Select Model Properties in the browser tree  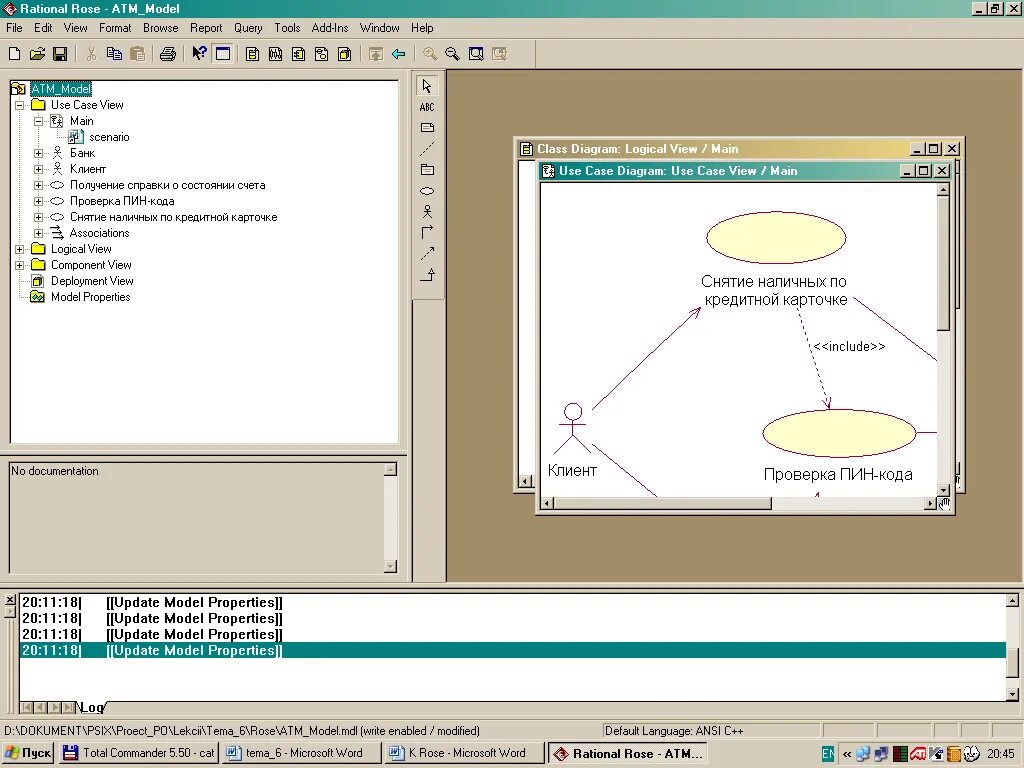pos(91,297)
